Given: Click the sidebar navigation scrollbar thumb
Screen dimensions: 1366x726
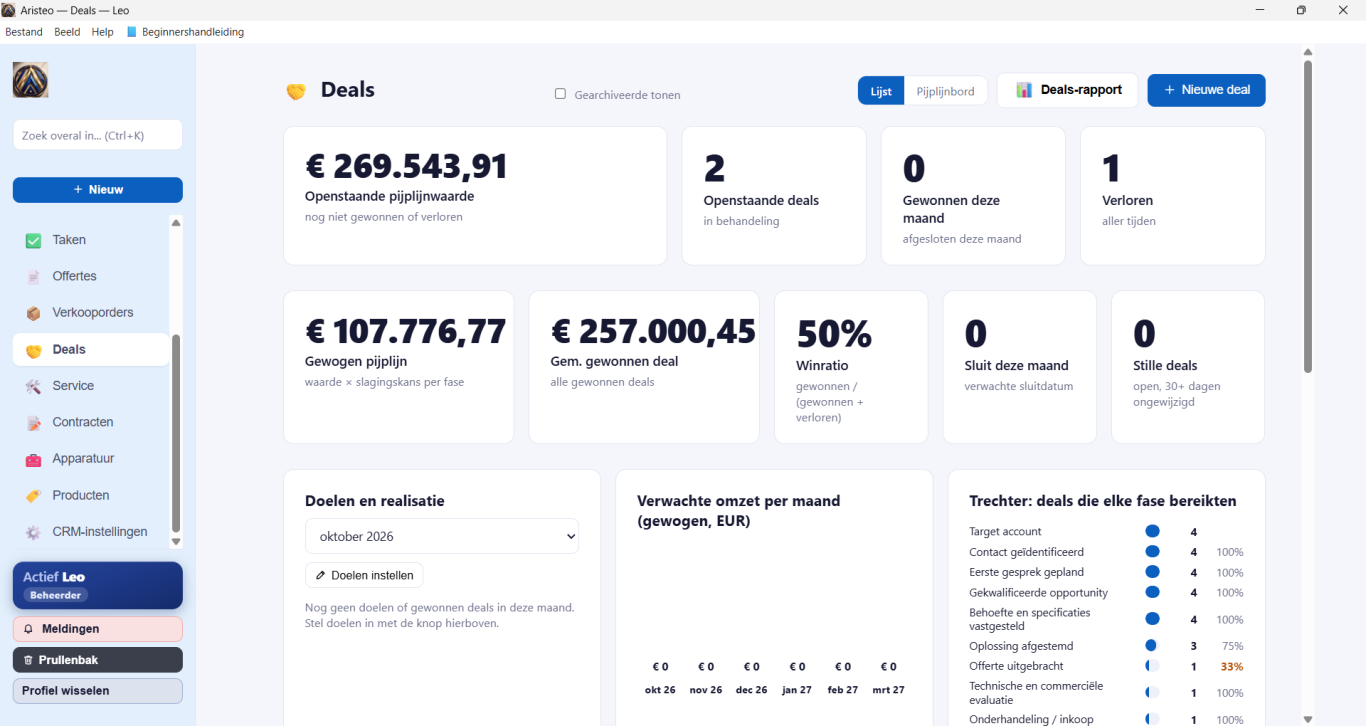Looking at the screenshot, I should pyautogui.click(x=176, y=432).
